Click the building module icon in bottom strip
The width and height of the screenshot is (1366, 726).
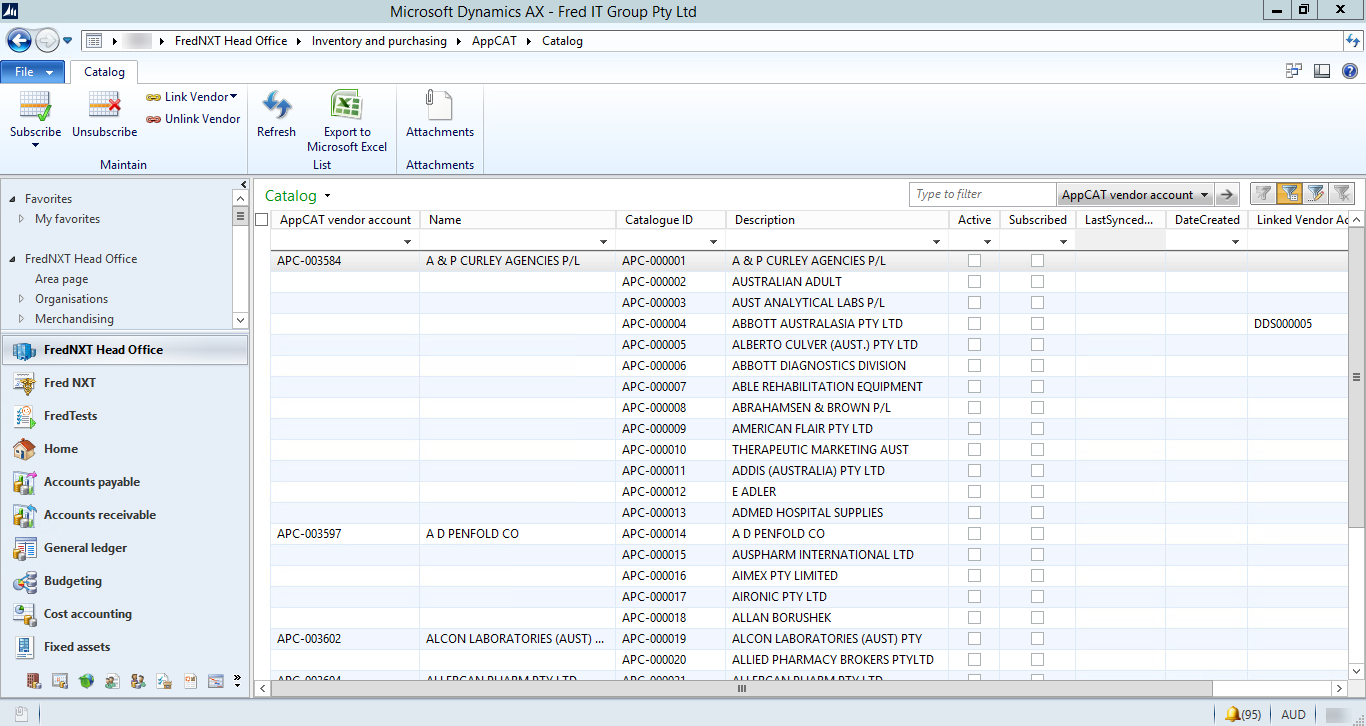coord(34,681)
